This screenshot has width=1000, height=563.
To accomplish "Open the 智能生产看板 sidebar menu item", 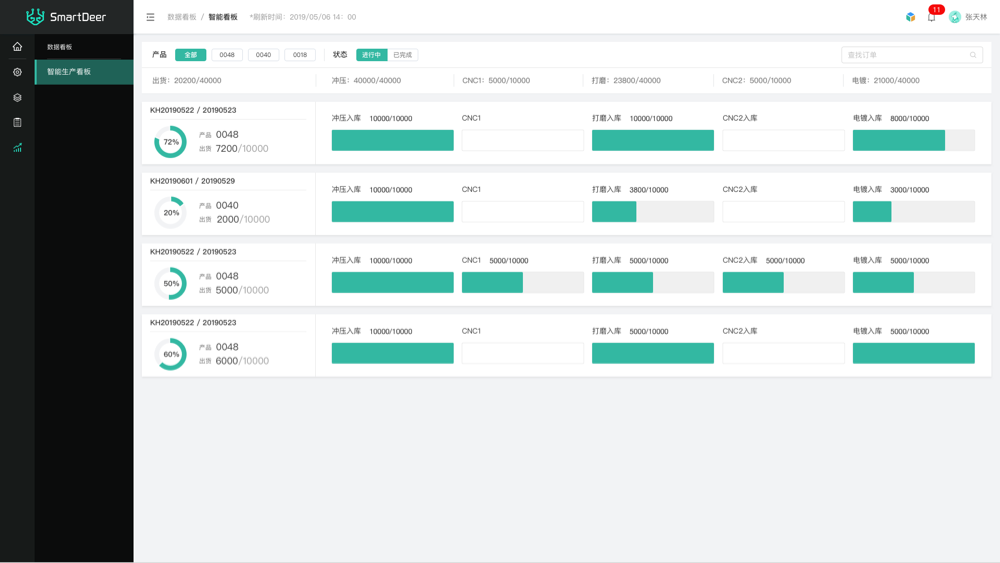I will [x=84, y=72].
